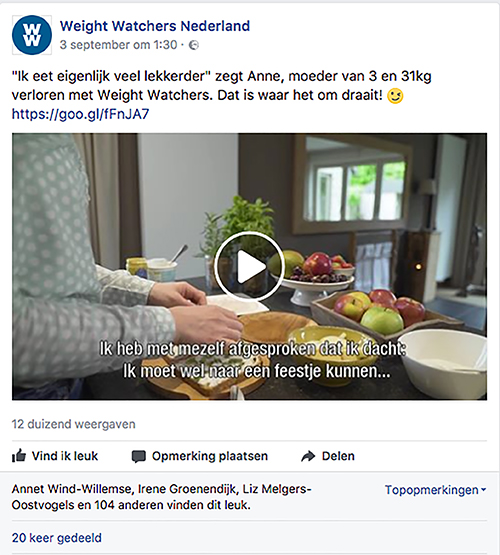Click the post timestamp 3 september om 1:30

[x=118, y=45]
